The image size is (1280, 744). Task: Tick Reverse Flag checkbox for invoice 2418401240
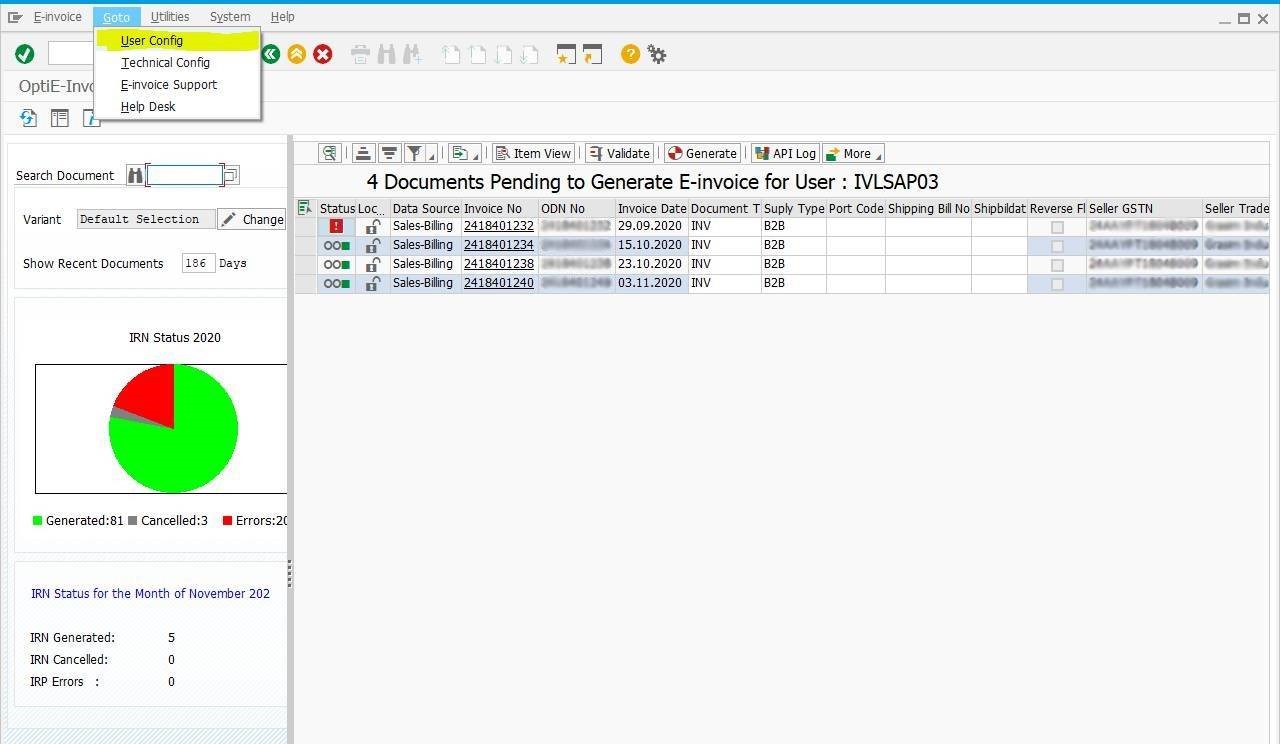coord(1057,284)
